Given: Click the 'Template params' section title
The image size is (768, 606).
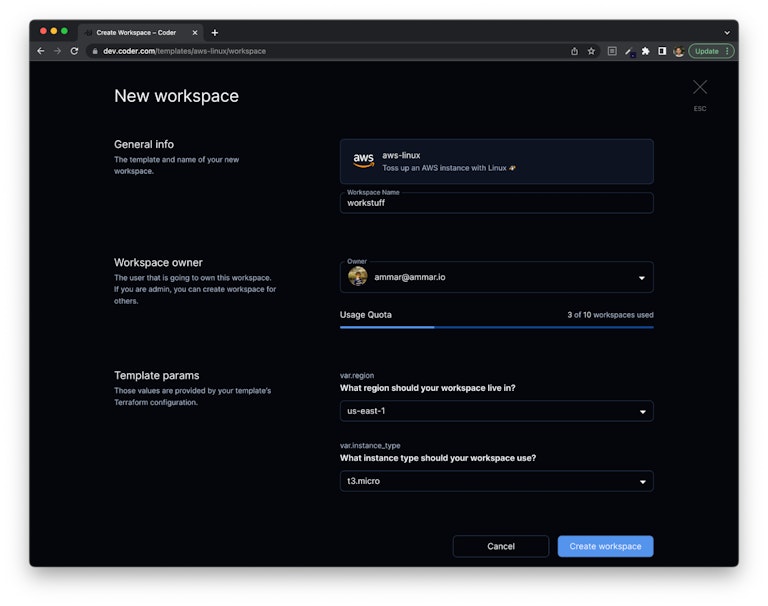Looking at the screenshot, I should 157,376.
